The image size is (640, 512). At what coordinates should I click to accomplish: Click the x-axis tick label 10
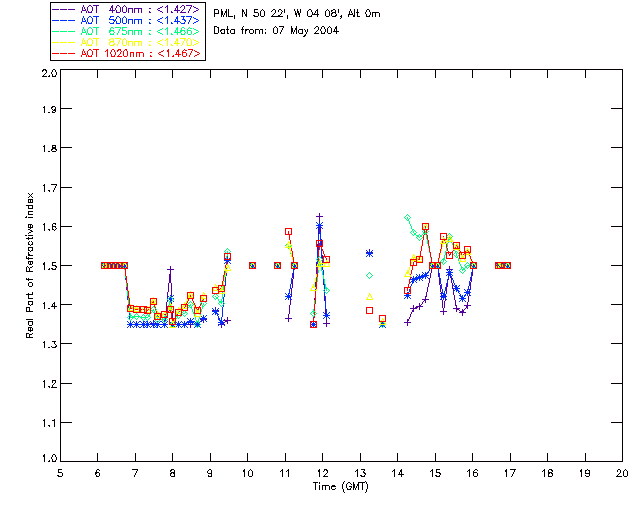tap(248, 473)
